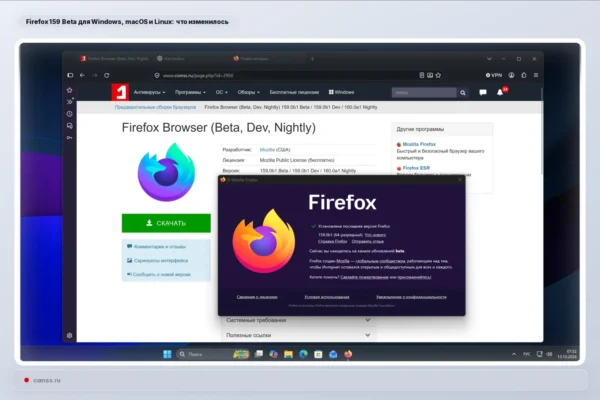Open bookmarks star in the sidebar
The height and width of the screenshot is (400, 600).
pyautogui.click(x=70, y=90)
